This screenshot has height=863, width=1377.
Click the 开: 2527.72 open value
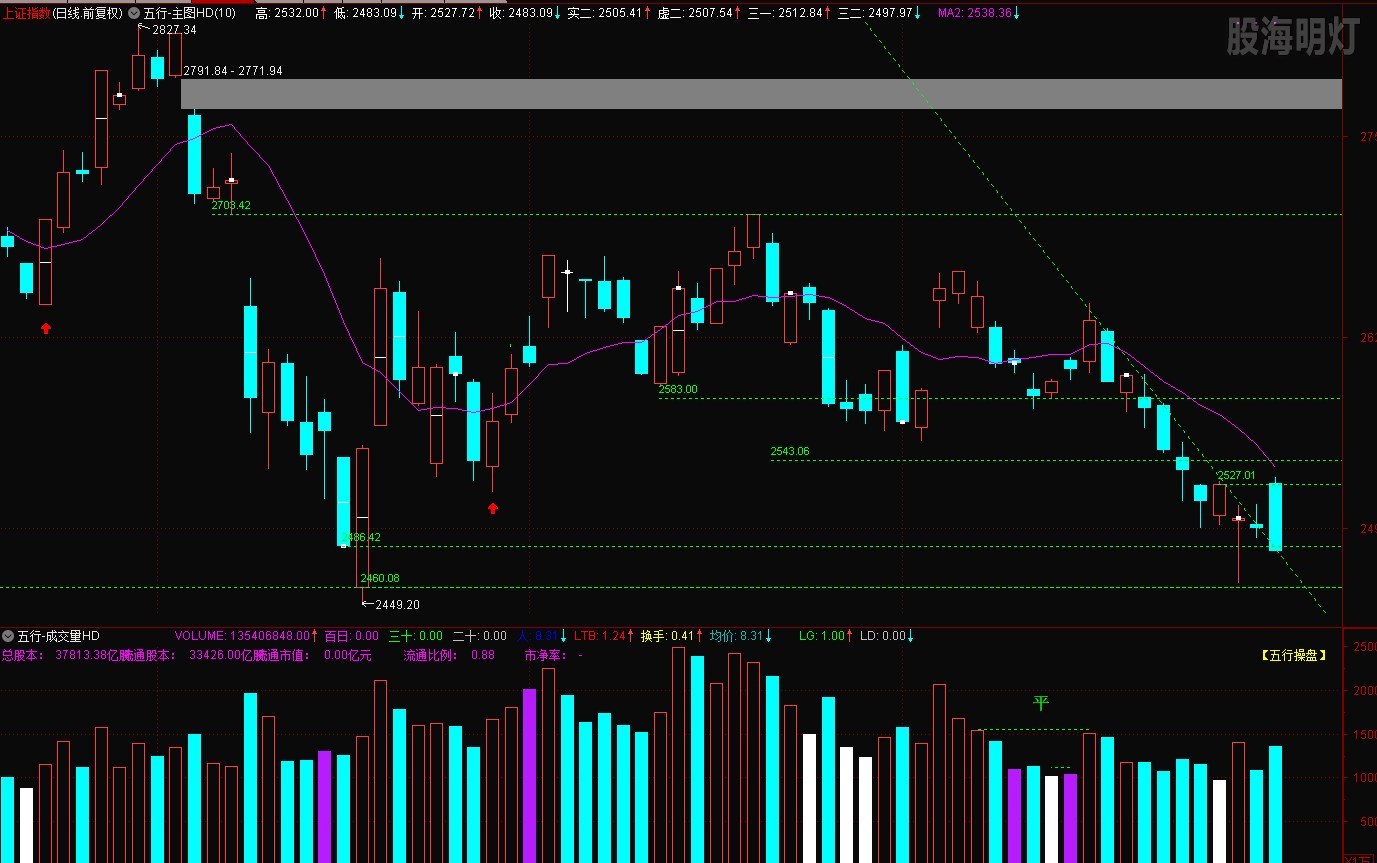448,13
